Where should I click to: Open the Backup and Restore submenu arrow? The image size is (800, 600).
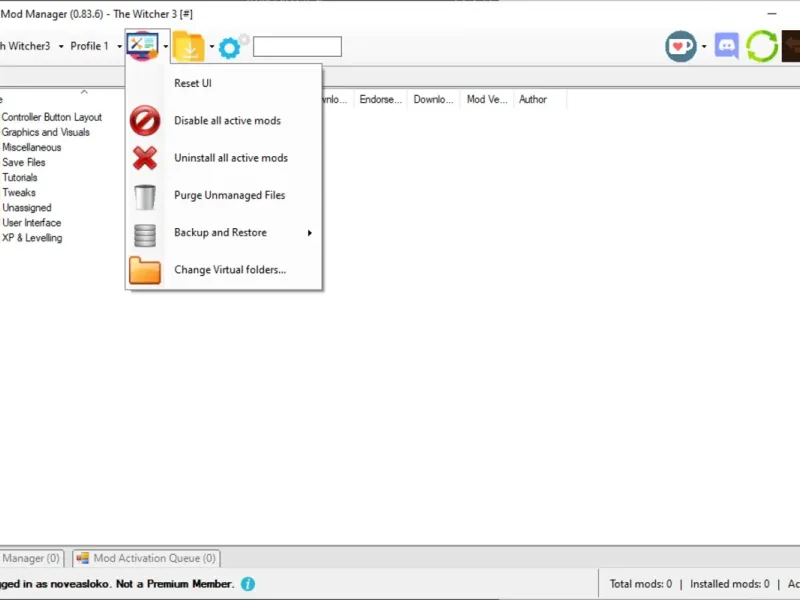(x=309, y=233)
